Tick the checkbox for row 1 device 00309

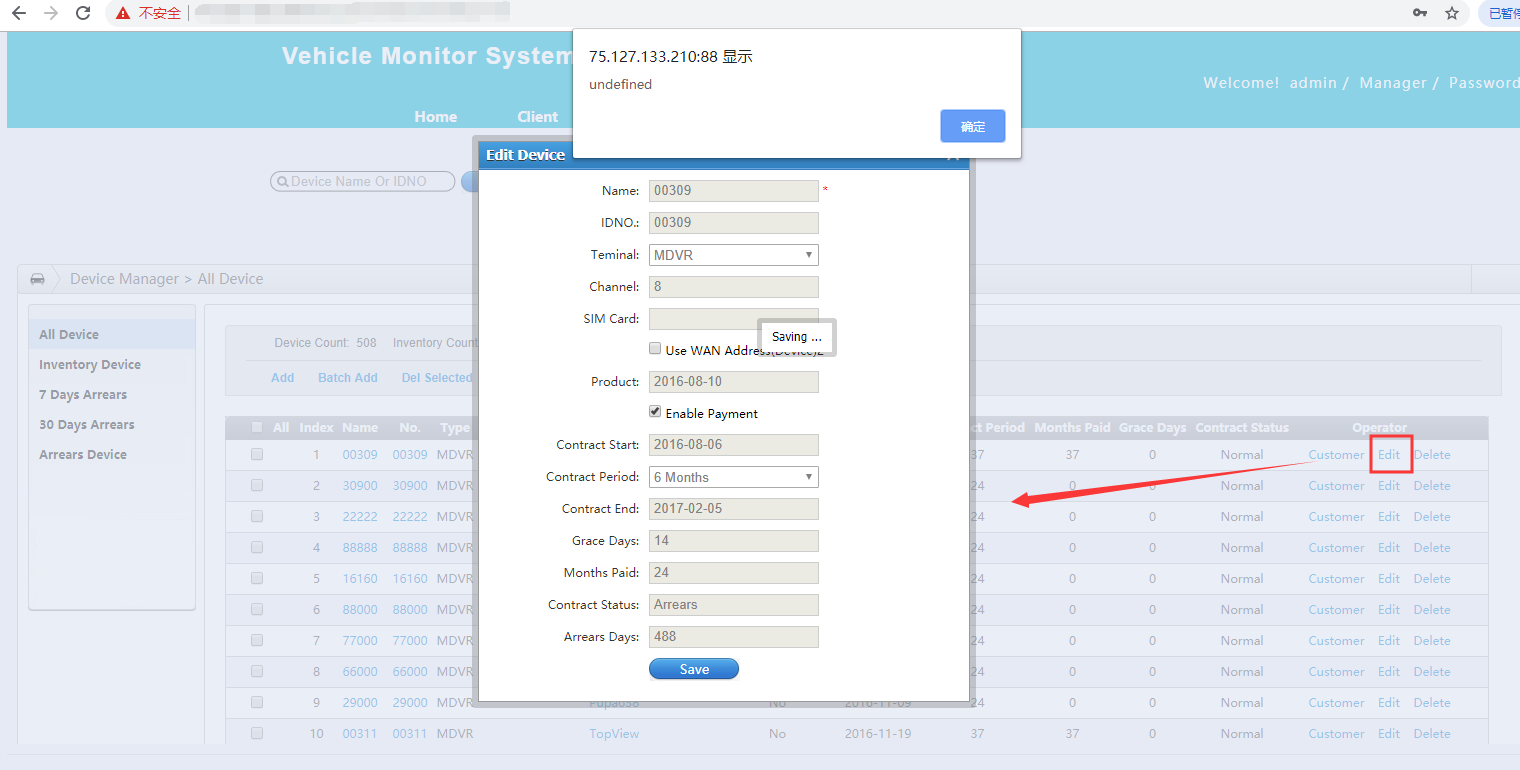(257, 454)
